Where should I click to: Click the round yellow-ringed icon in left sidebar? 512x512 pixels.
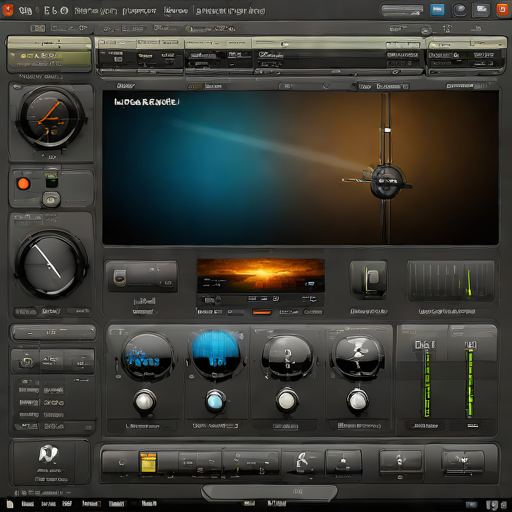click(x=26, y=361)
